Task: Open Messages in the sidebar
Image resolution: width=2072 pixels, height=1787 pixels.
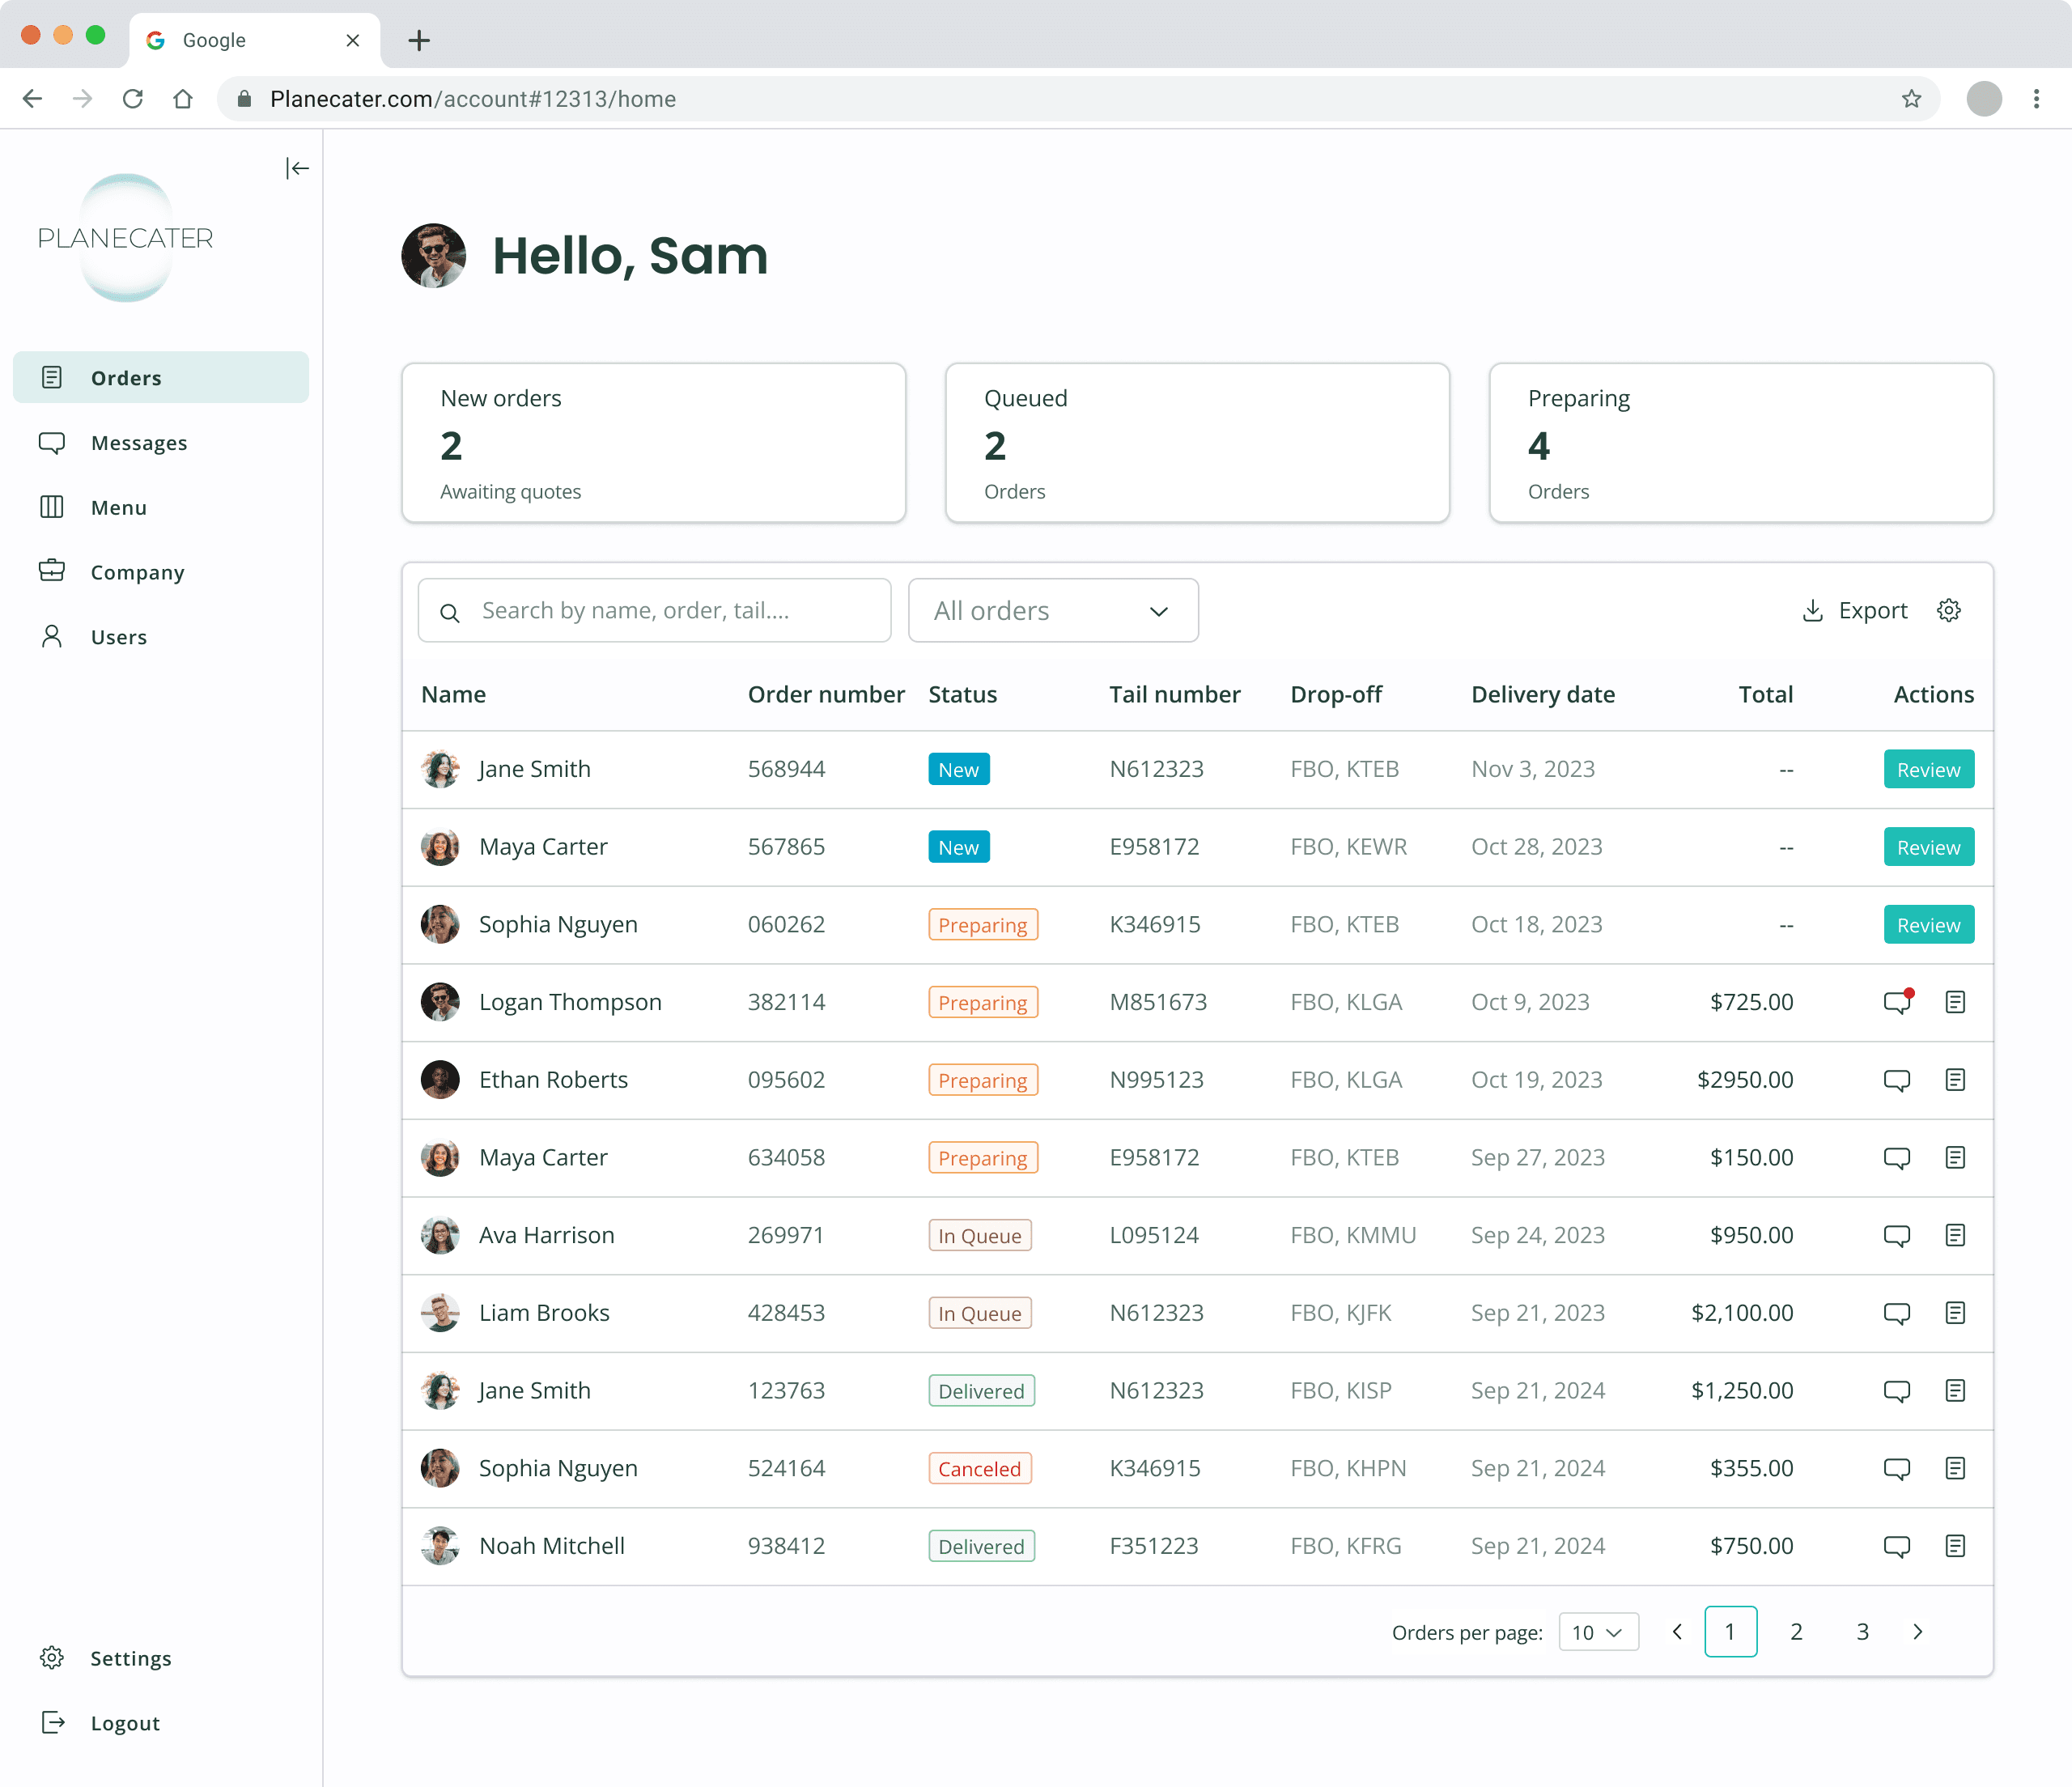Action: pos(139,443)
